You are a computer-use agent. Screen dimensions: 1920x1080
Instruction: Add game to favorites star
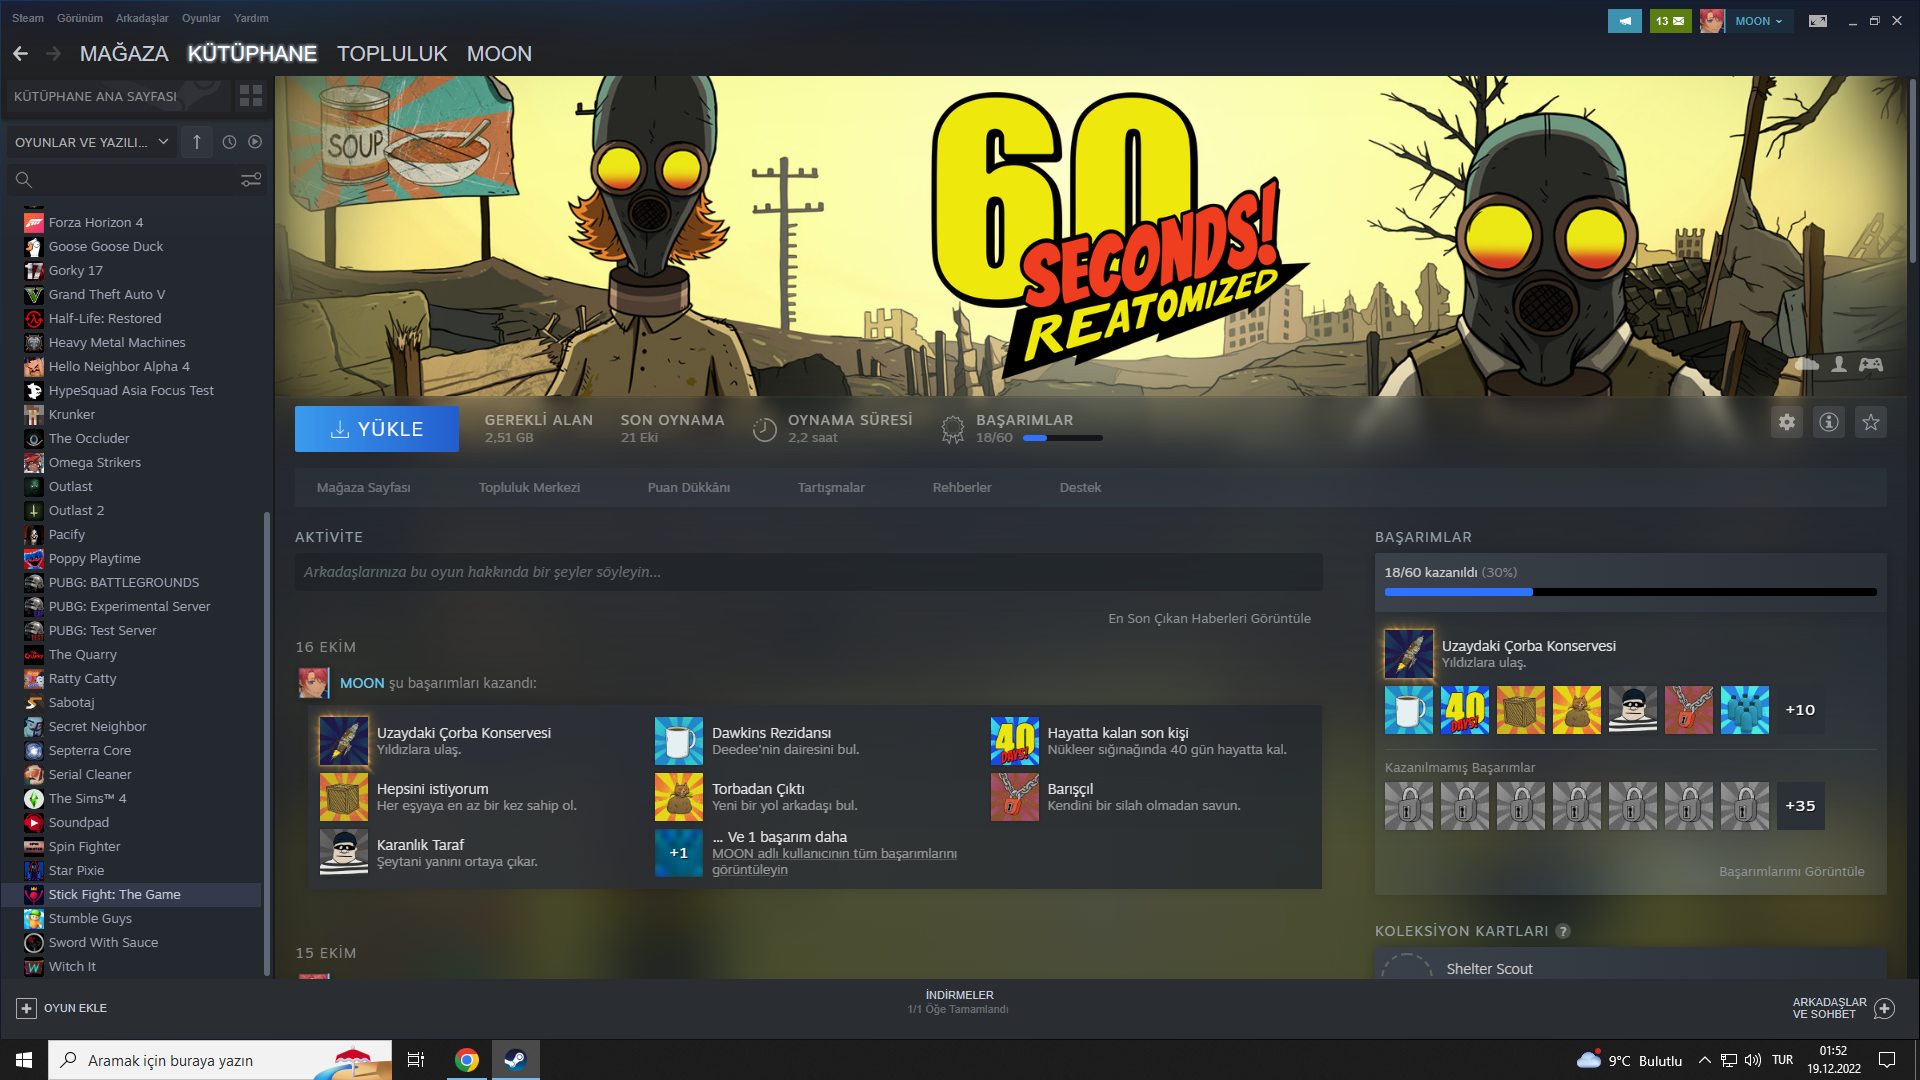(1871, 422)
